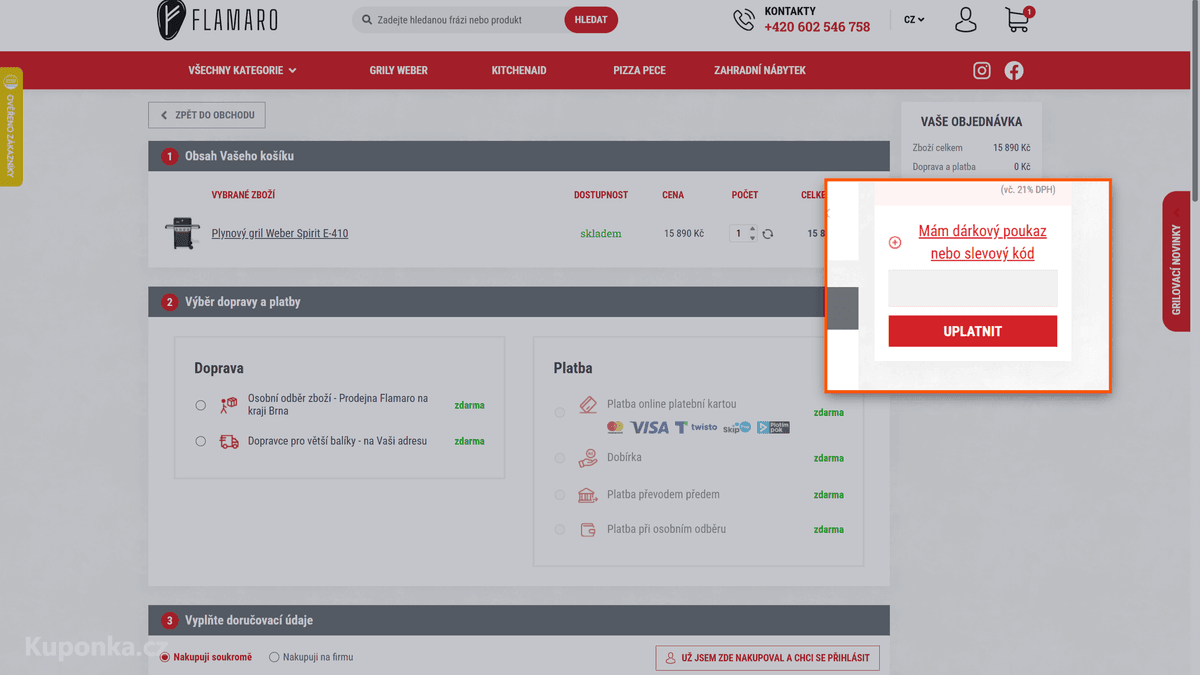
Task: Select Platba online platební kartou
Action: (560, 412)
